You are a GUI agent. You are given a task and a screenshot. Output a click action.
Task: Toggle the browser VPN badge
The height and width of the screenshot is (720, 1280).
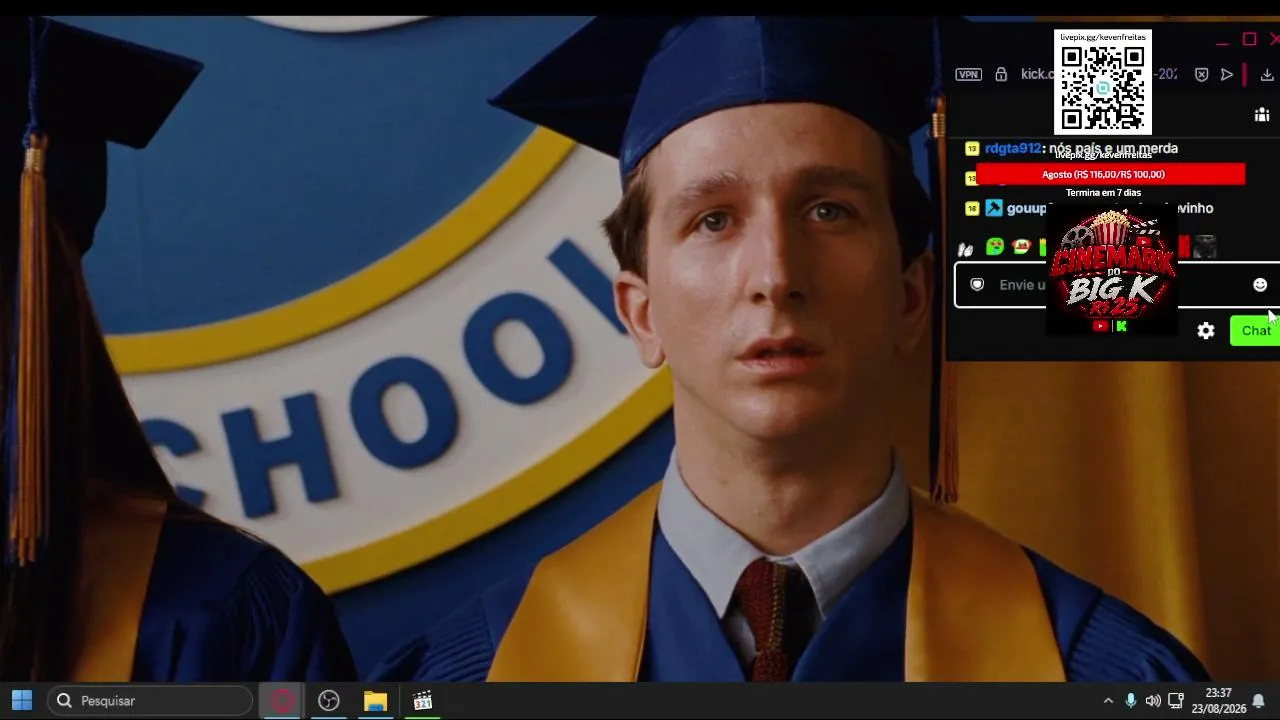(968, 74)
